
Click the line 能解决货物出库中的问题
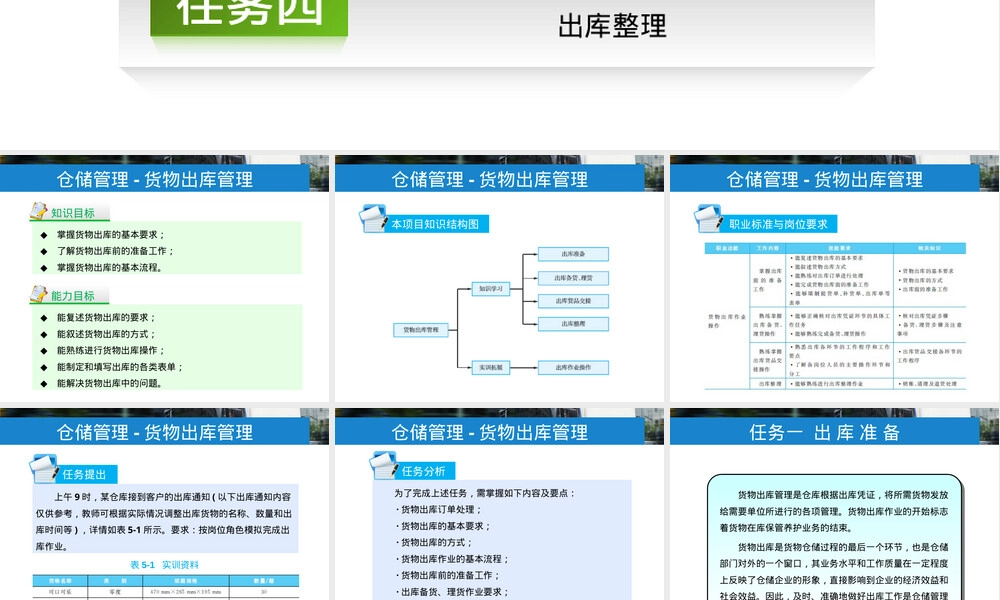click(109, 384)
